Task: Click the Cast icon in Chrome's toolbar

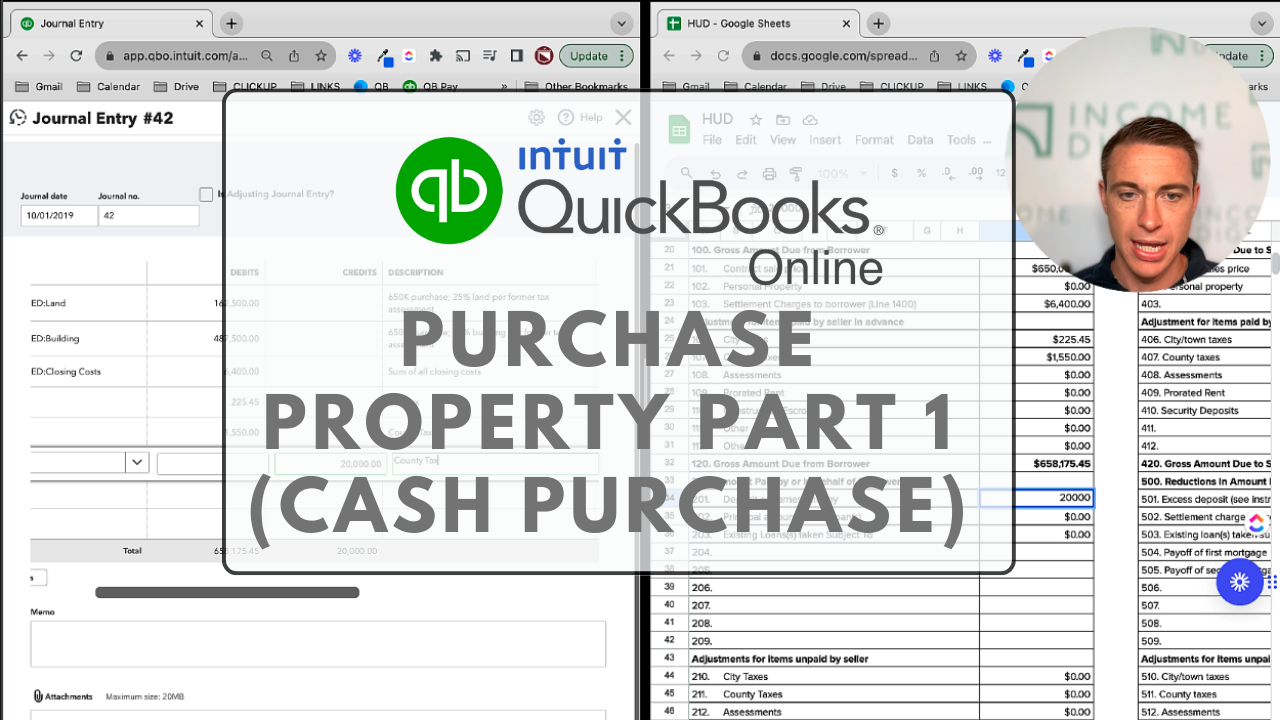Action: coord(463,56)
